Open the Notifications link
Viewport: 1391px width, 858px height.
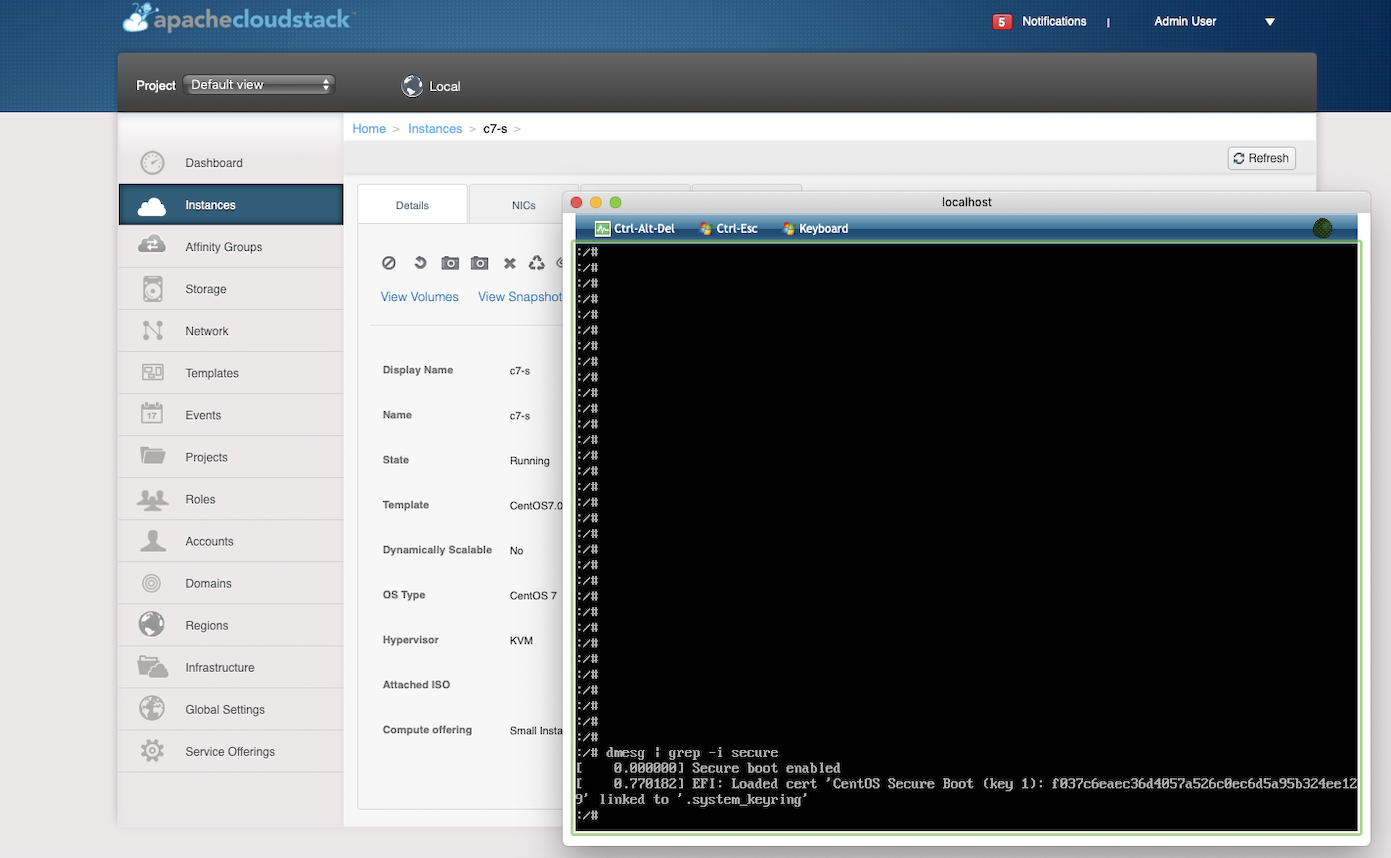tap(1054, 22)
